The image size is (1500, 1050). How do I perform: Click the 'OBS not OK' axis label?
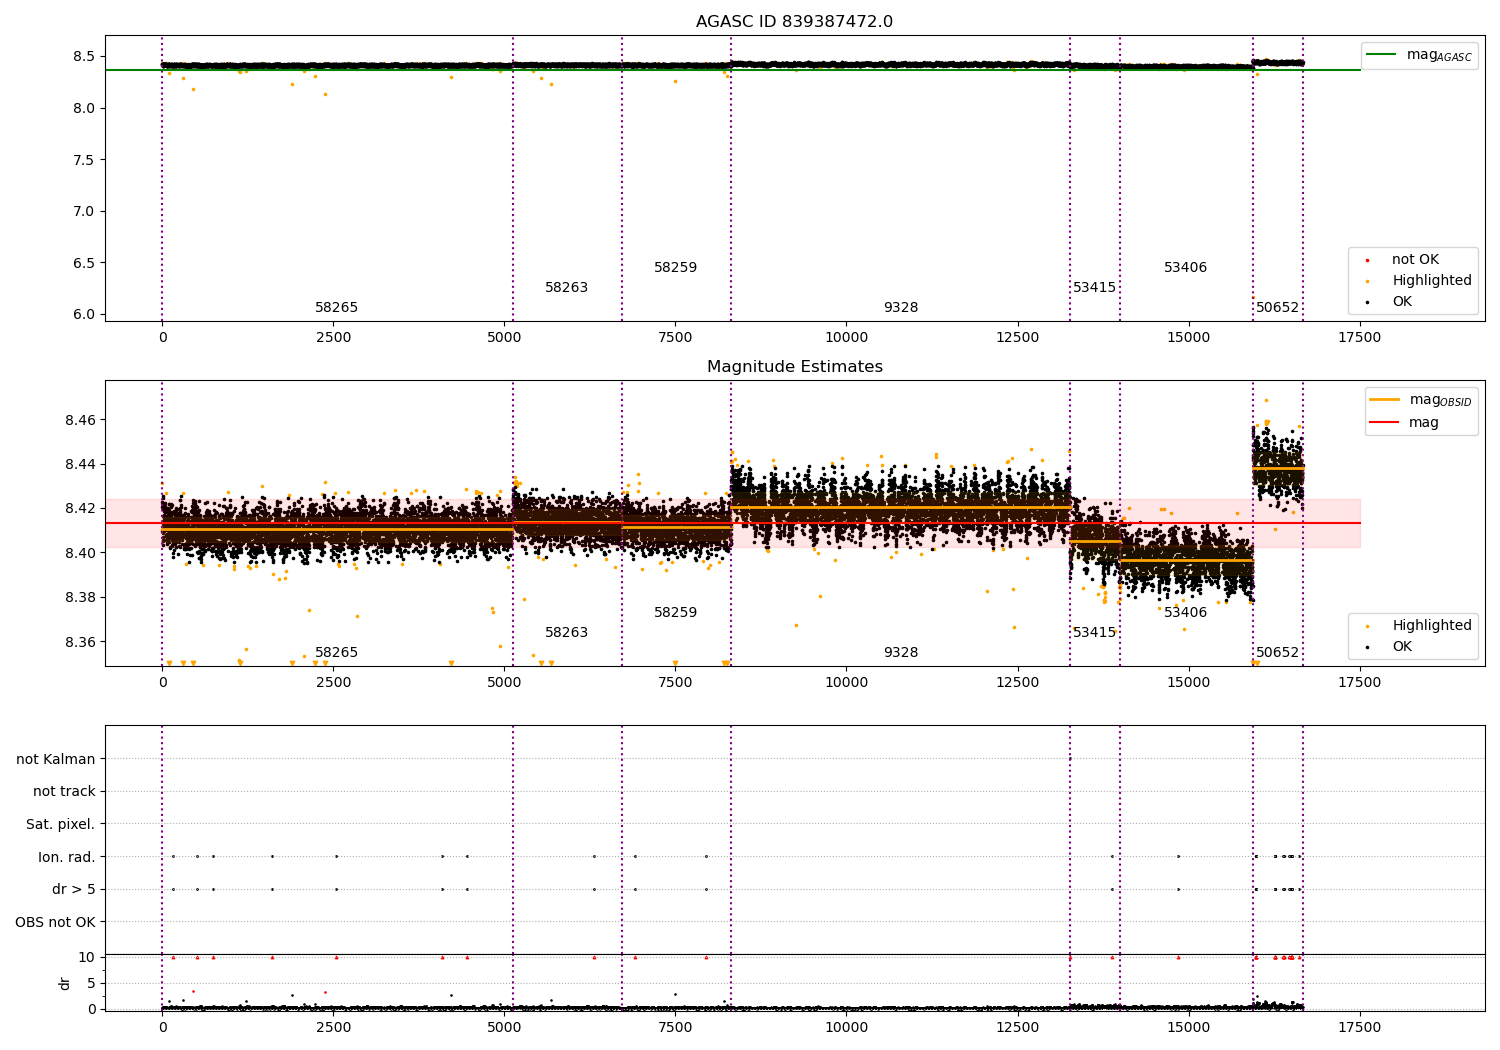(x=55, y=922)
